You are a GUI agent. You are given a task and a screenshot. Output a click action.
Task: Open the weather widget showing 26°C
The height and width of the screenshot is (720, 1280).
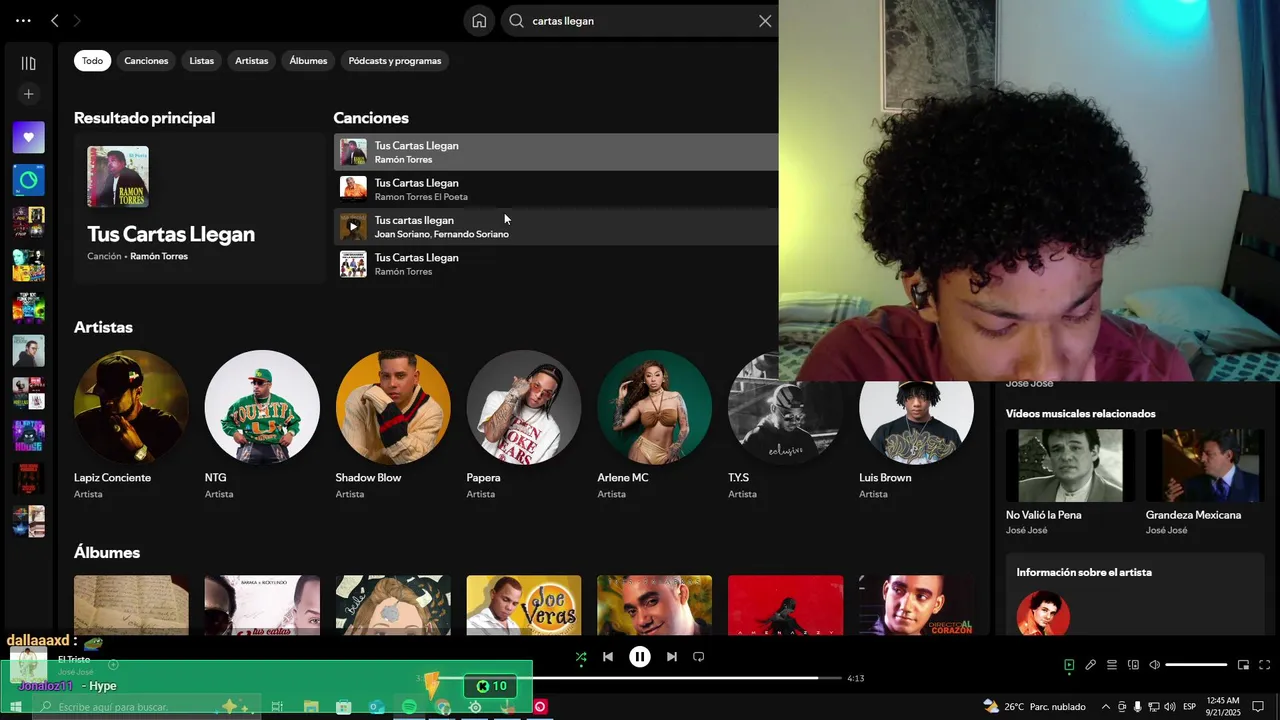(x=1035, y=707)
